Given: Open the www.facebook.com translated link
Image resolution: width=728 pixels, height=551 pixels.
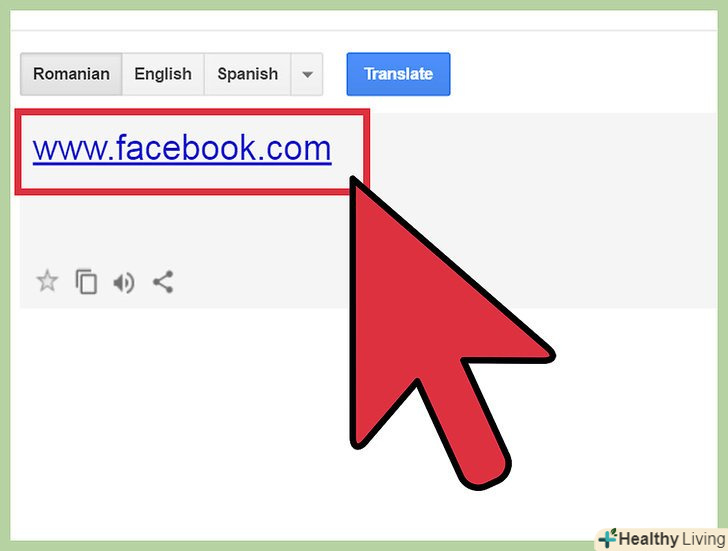Looking at the screenshot, I should 182,148.
